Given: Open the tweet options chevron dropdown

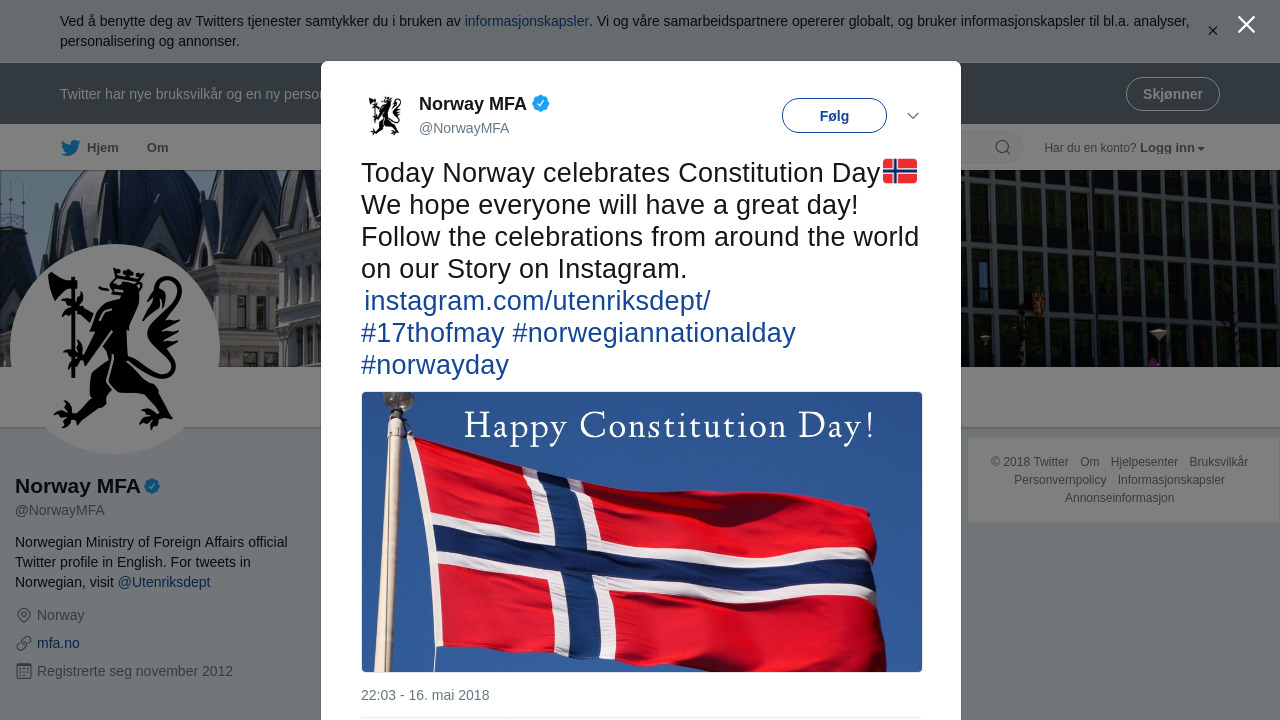Looking at the screenshot, I should (913, 116).
